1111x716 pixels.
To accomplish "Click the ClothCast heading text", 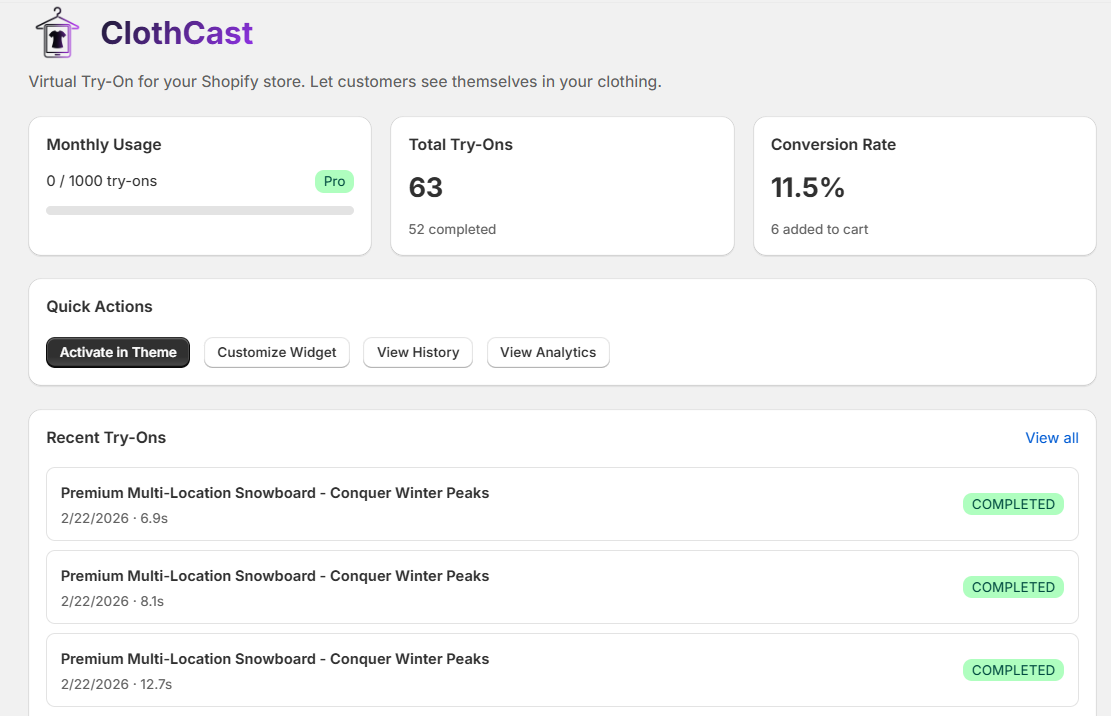I will 176,33.
